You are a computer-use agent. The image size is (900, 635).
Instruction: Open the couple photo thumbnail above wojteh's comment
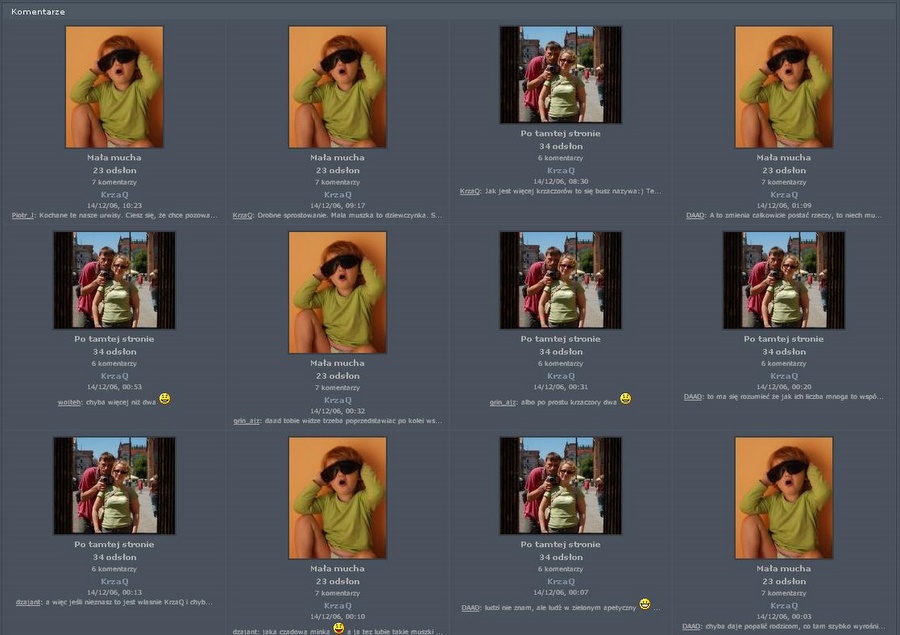[x=114, y=281]
